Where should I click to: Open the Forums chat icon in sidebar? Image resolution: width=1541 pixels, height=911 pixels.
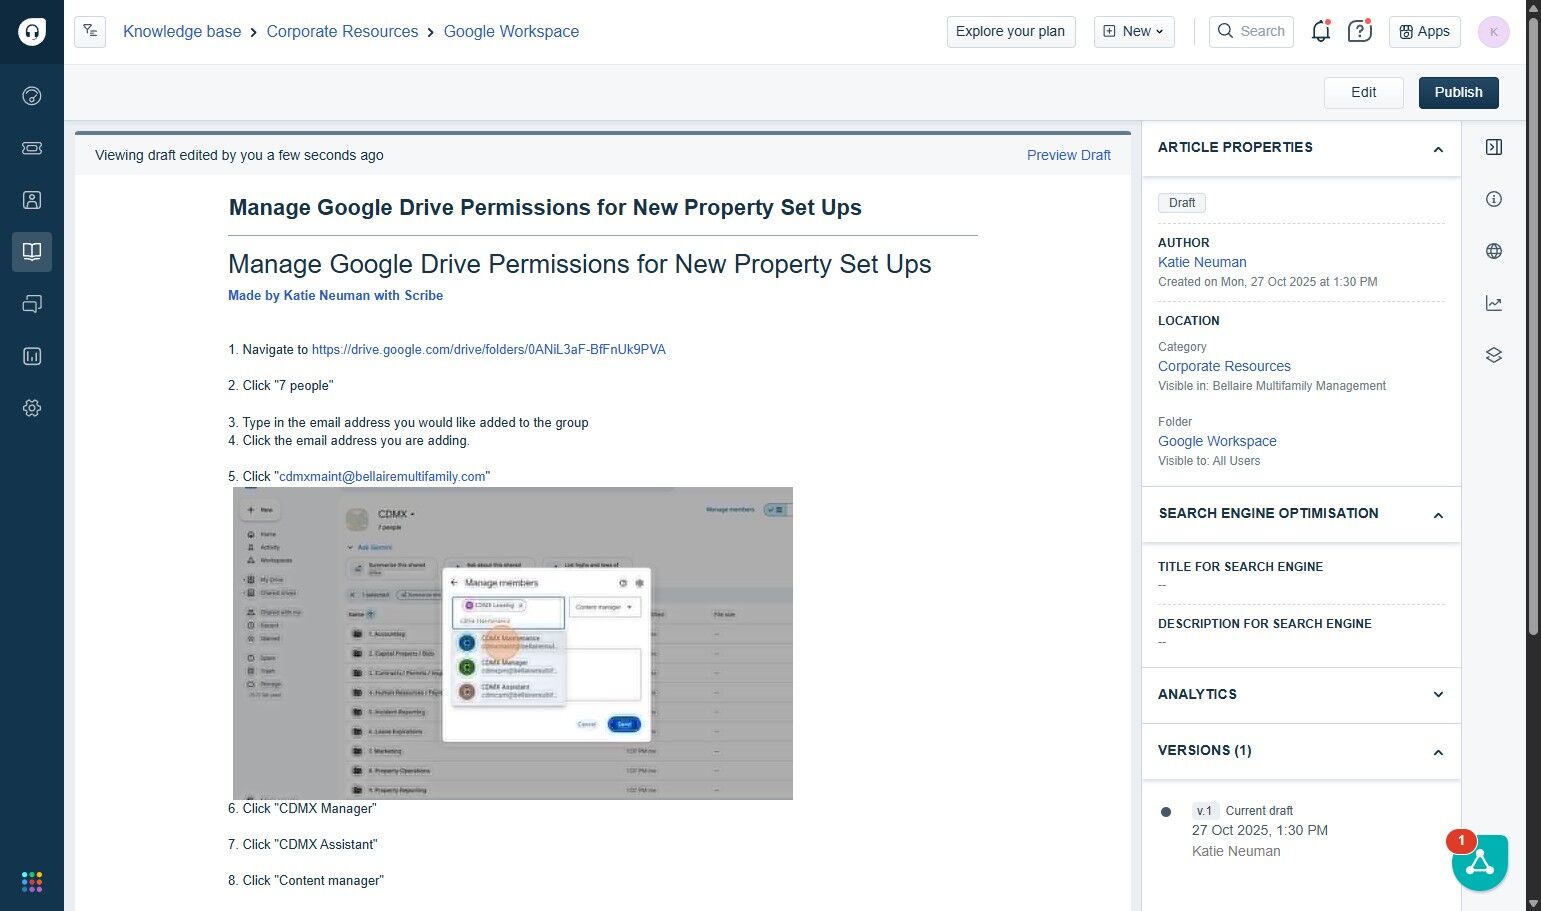(32, 304)
